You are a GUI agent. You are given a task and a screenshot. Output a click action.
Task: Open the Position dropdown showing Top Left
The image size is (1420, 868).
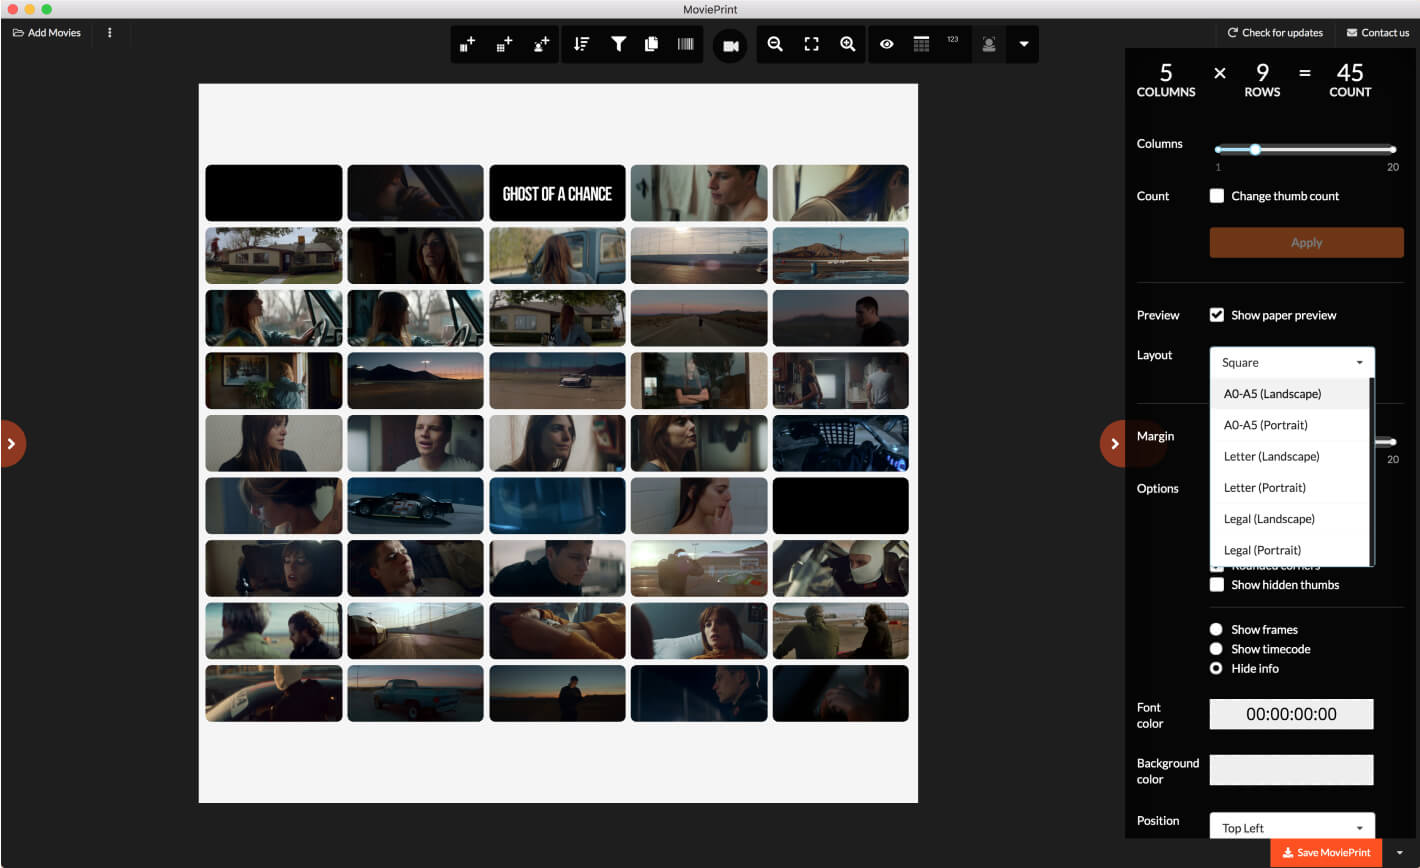click(x=1292, y=827)
